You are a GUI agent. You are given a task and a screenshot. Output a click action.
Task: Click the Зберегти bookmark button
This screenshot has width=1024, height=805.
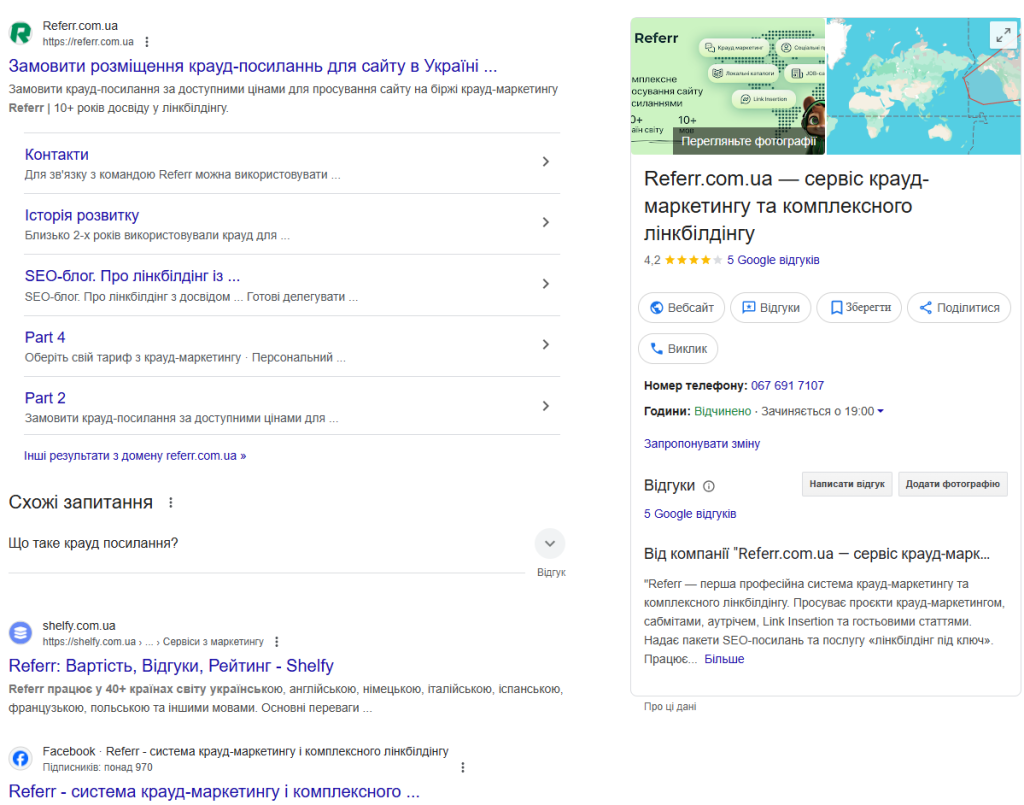pos(859,308)
